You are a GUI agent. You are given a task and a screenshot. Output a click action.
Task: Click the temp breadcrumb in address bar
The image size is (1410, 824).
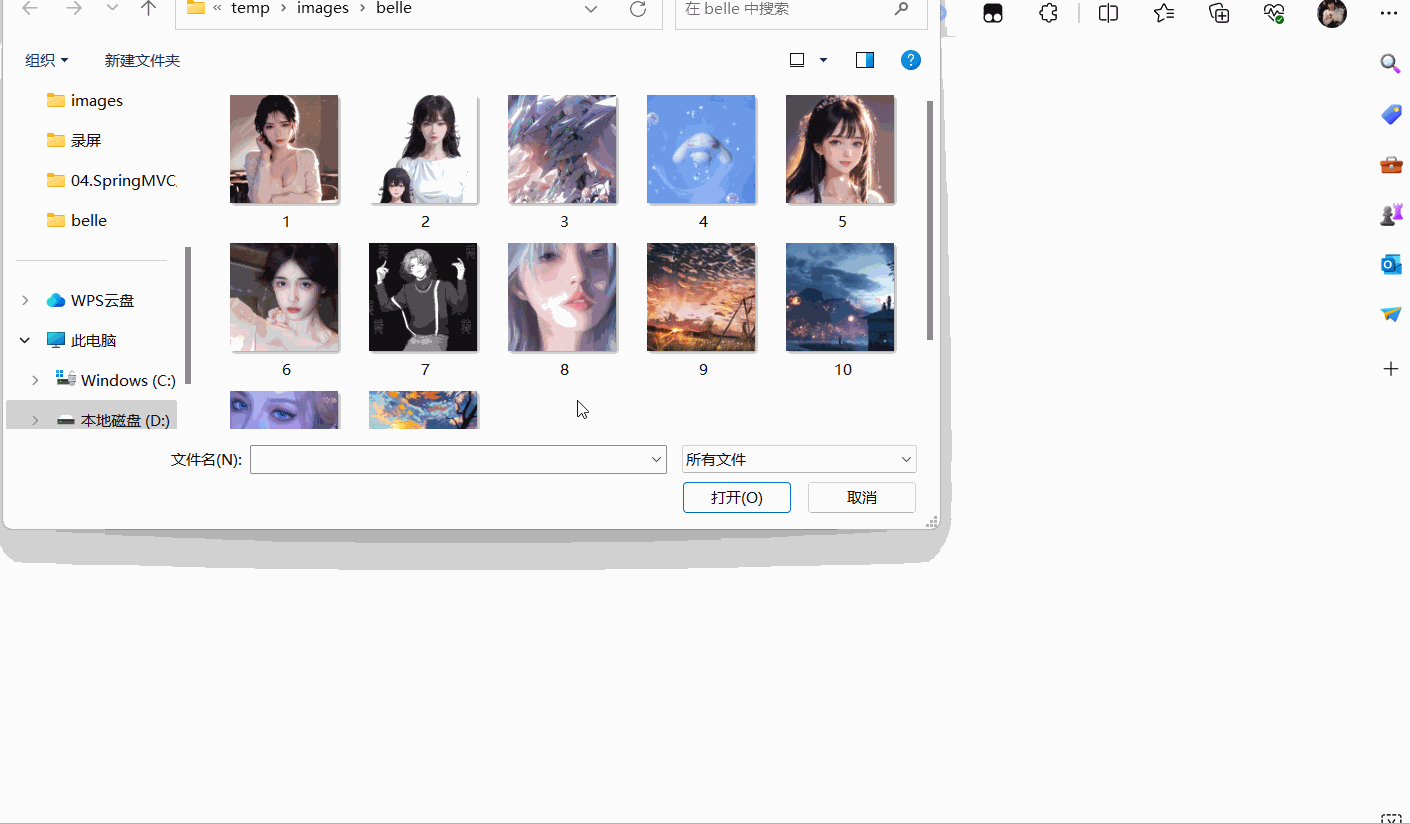250,8
